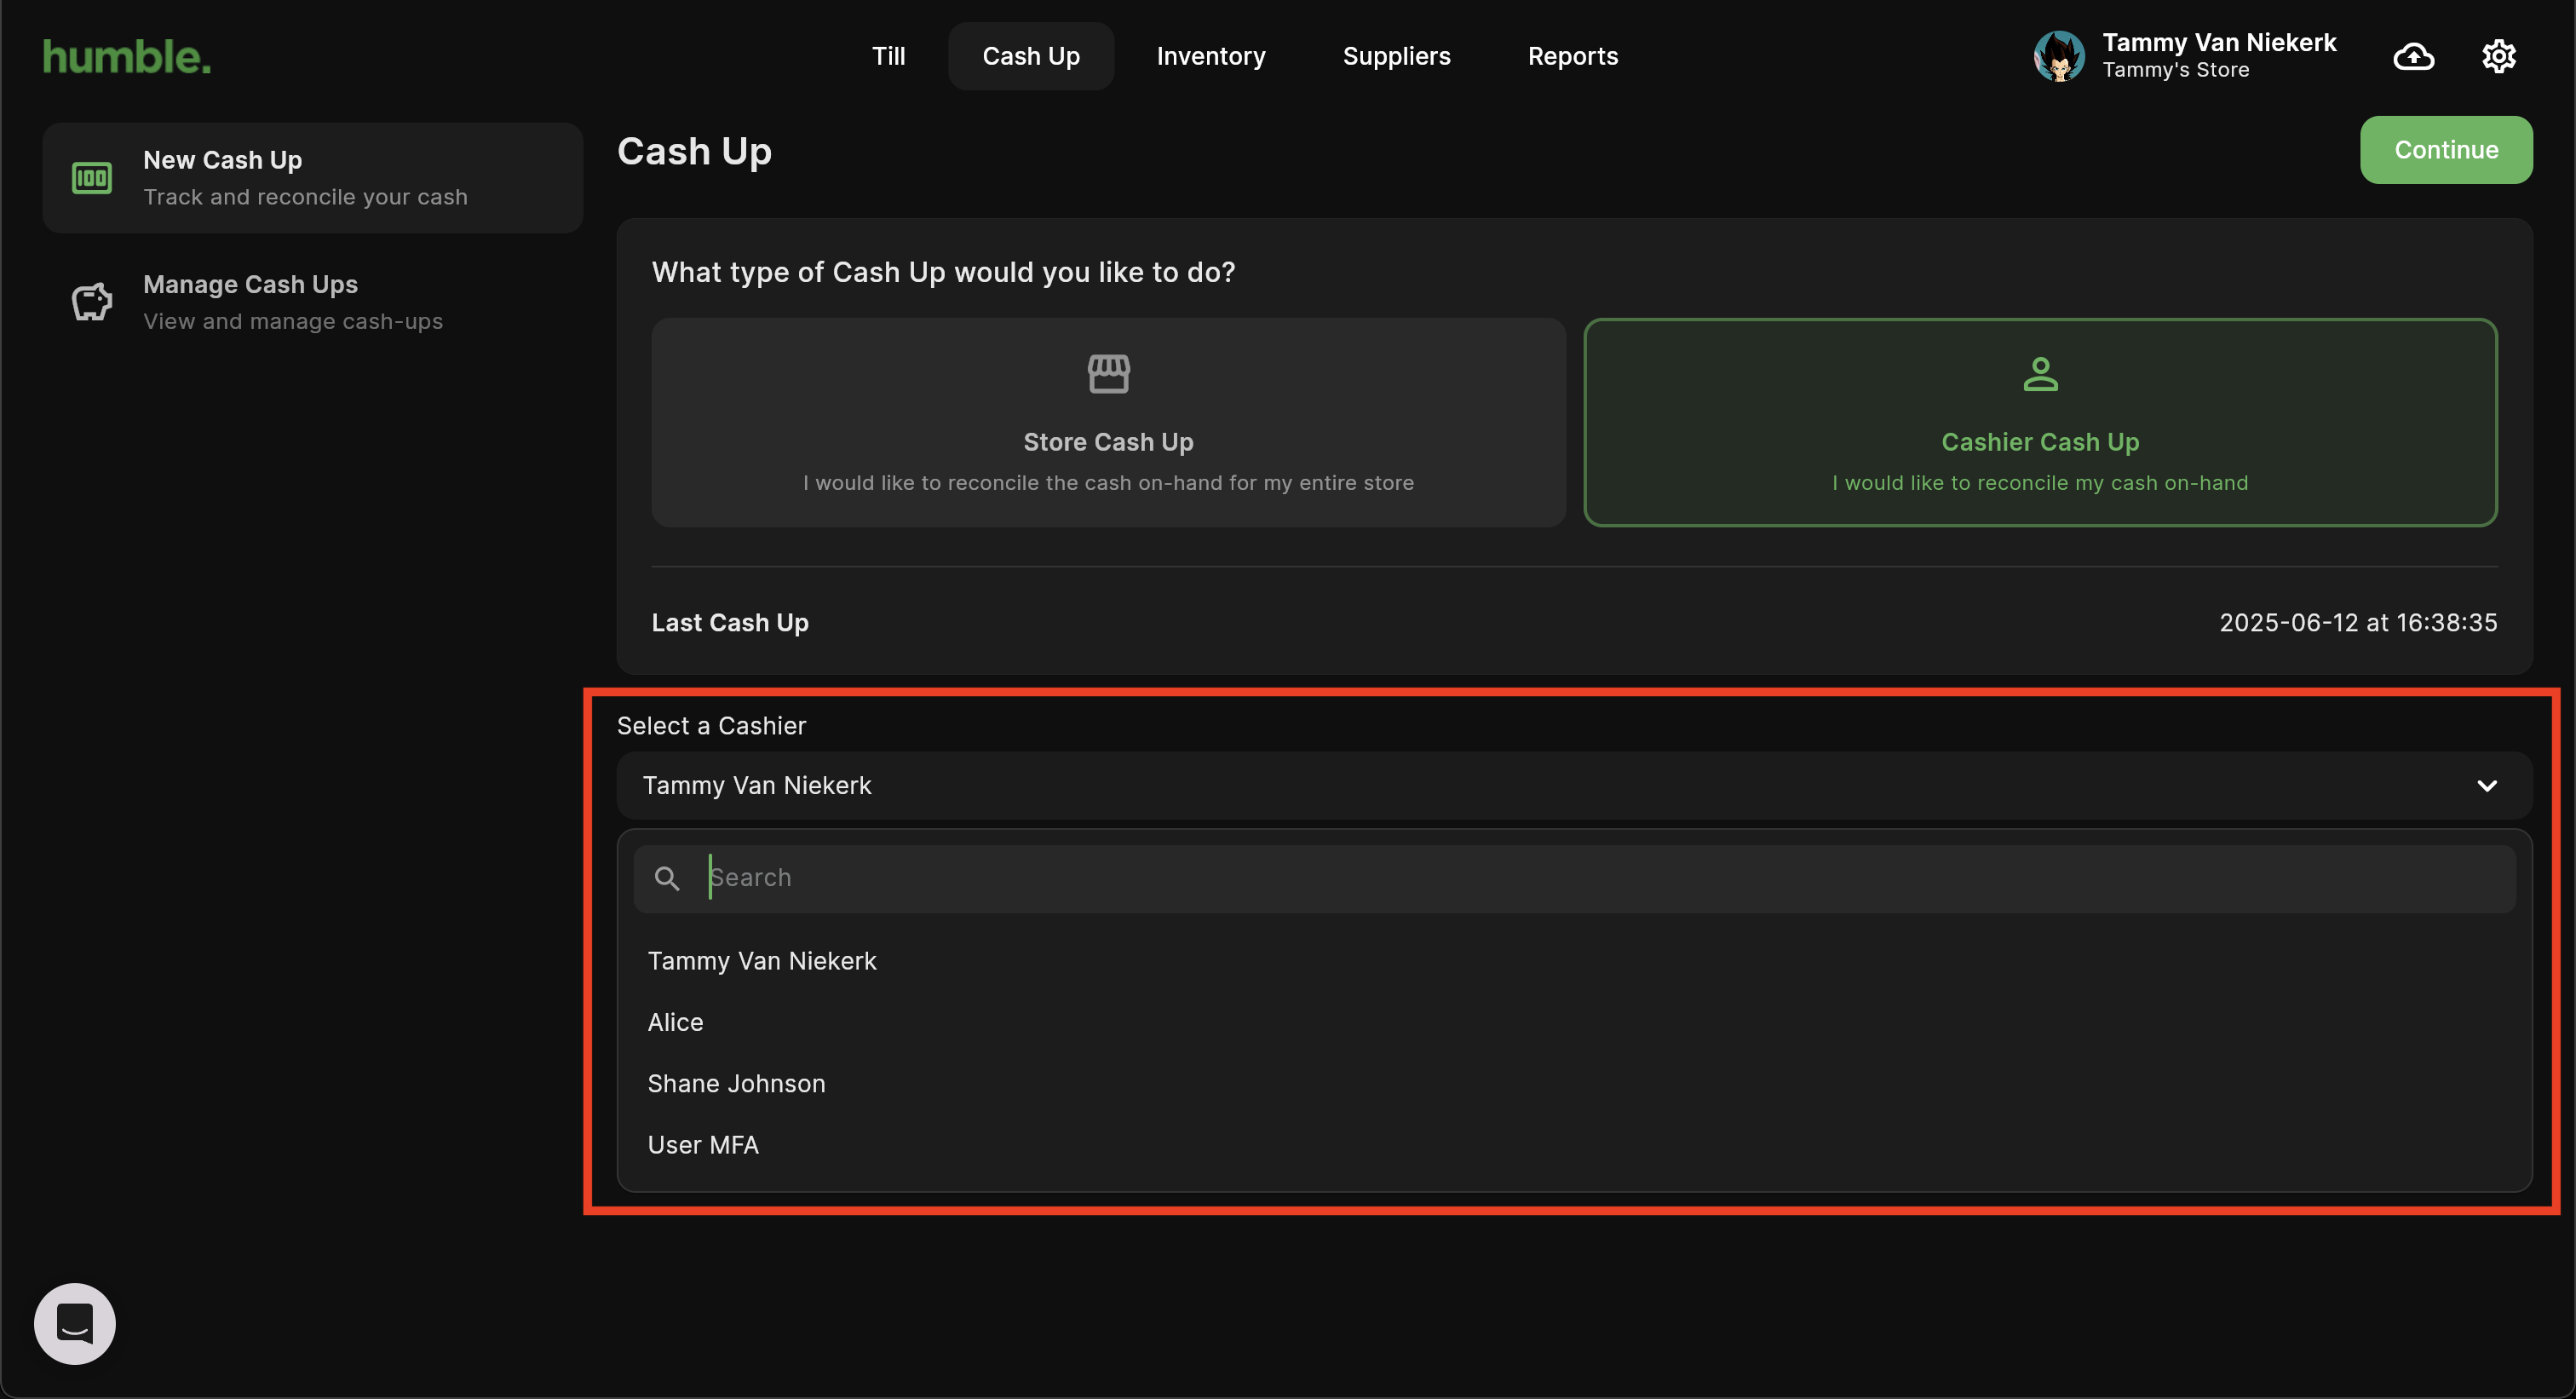Choose the Store Cash Up option
This screenshot has height=1399, width=2576.
1108,423
